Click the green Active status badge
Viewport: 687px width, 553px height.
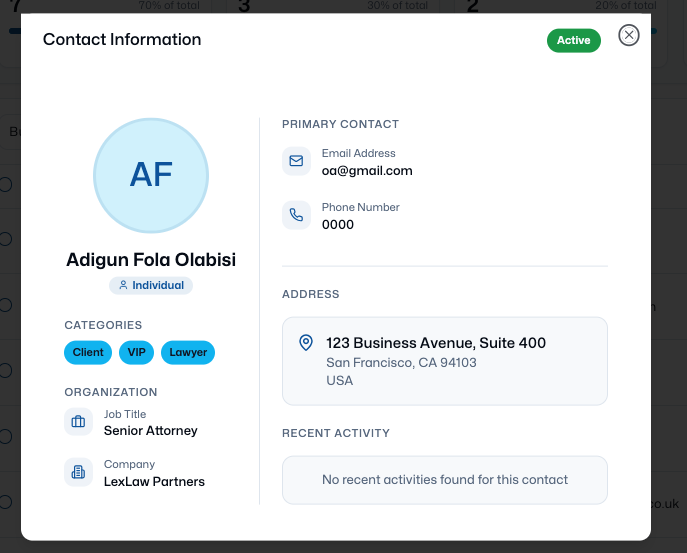point(573,41)
